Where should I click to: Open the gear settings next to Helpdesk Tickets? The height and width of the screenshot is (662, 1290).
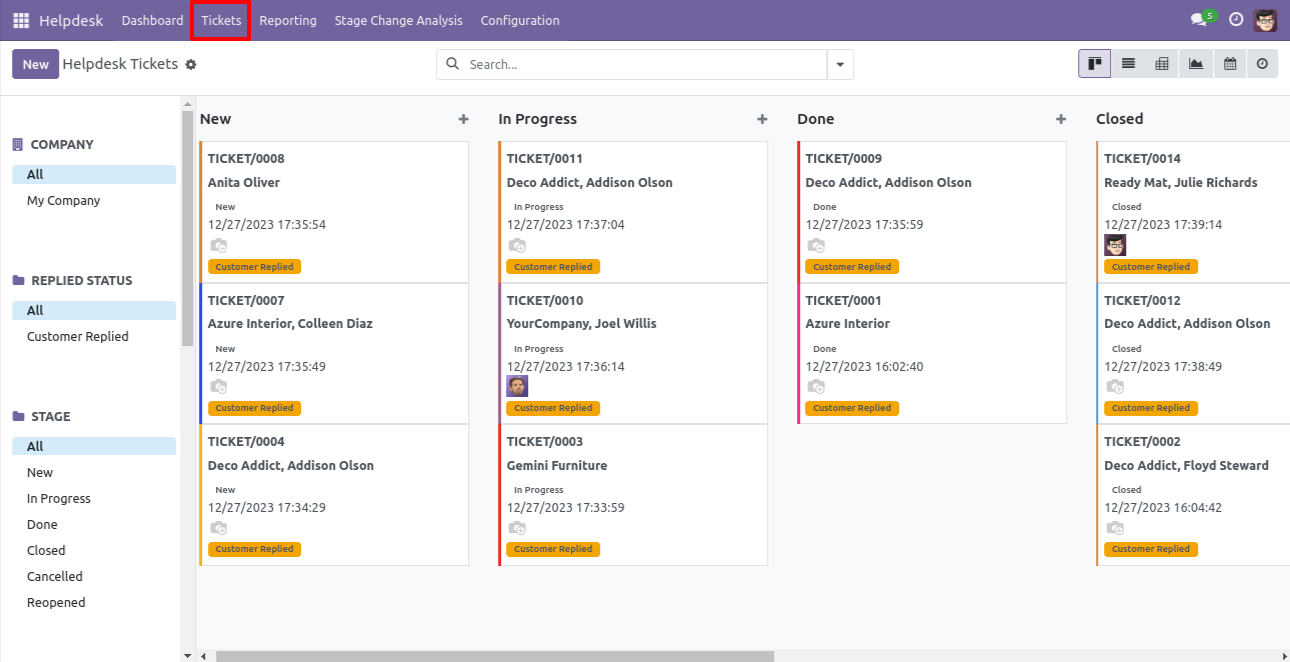click(x=191, y=64)
